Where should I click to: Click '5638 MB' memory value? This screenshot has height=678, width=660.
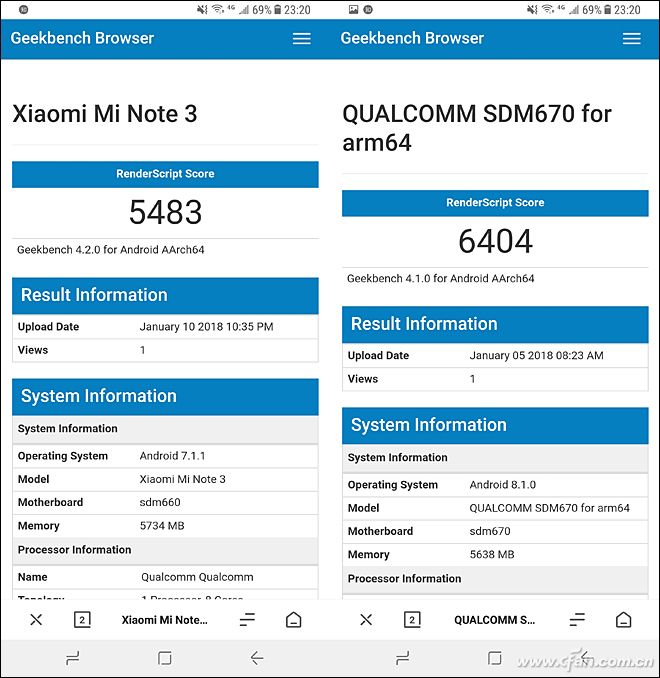click(492, 555)
